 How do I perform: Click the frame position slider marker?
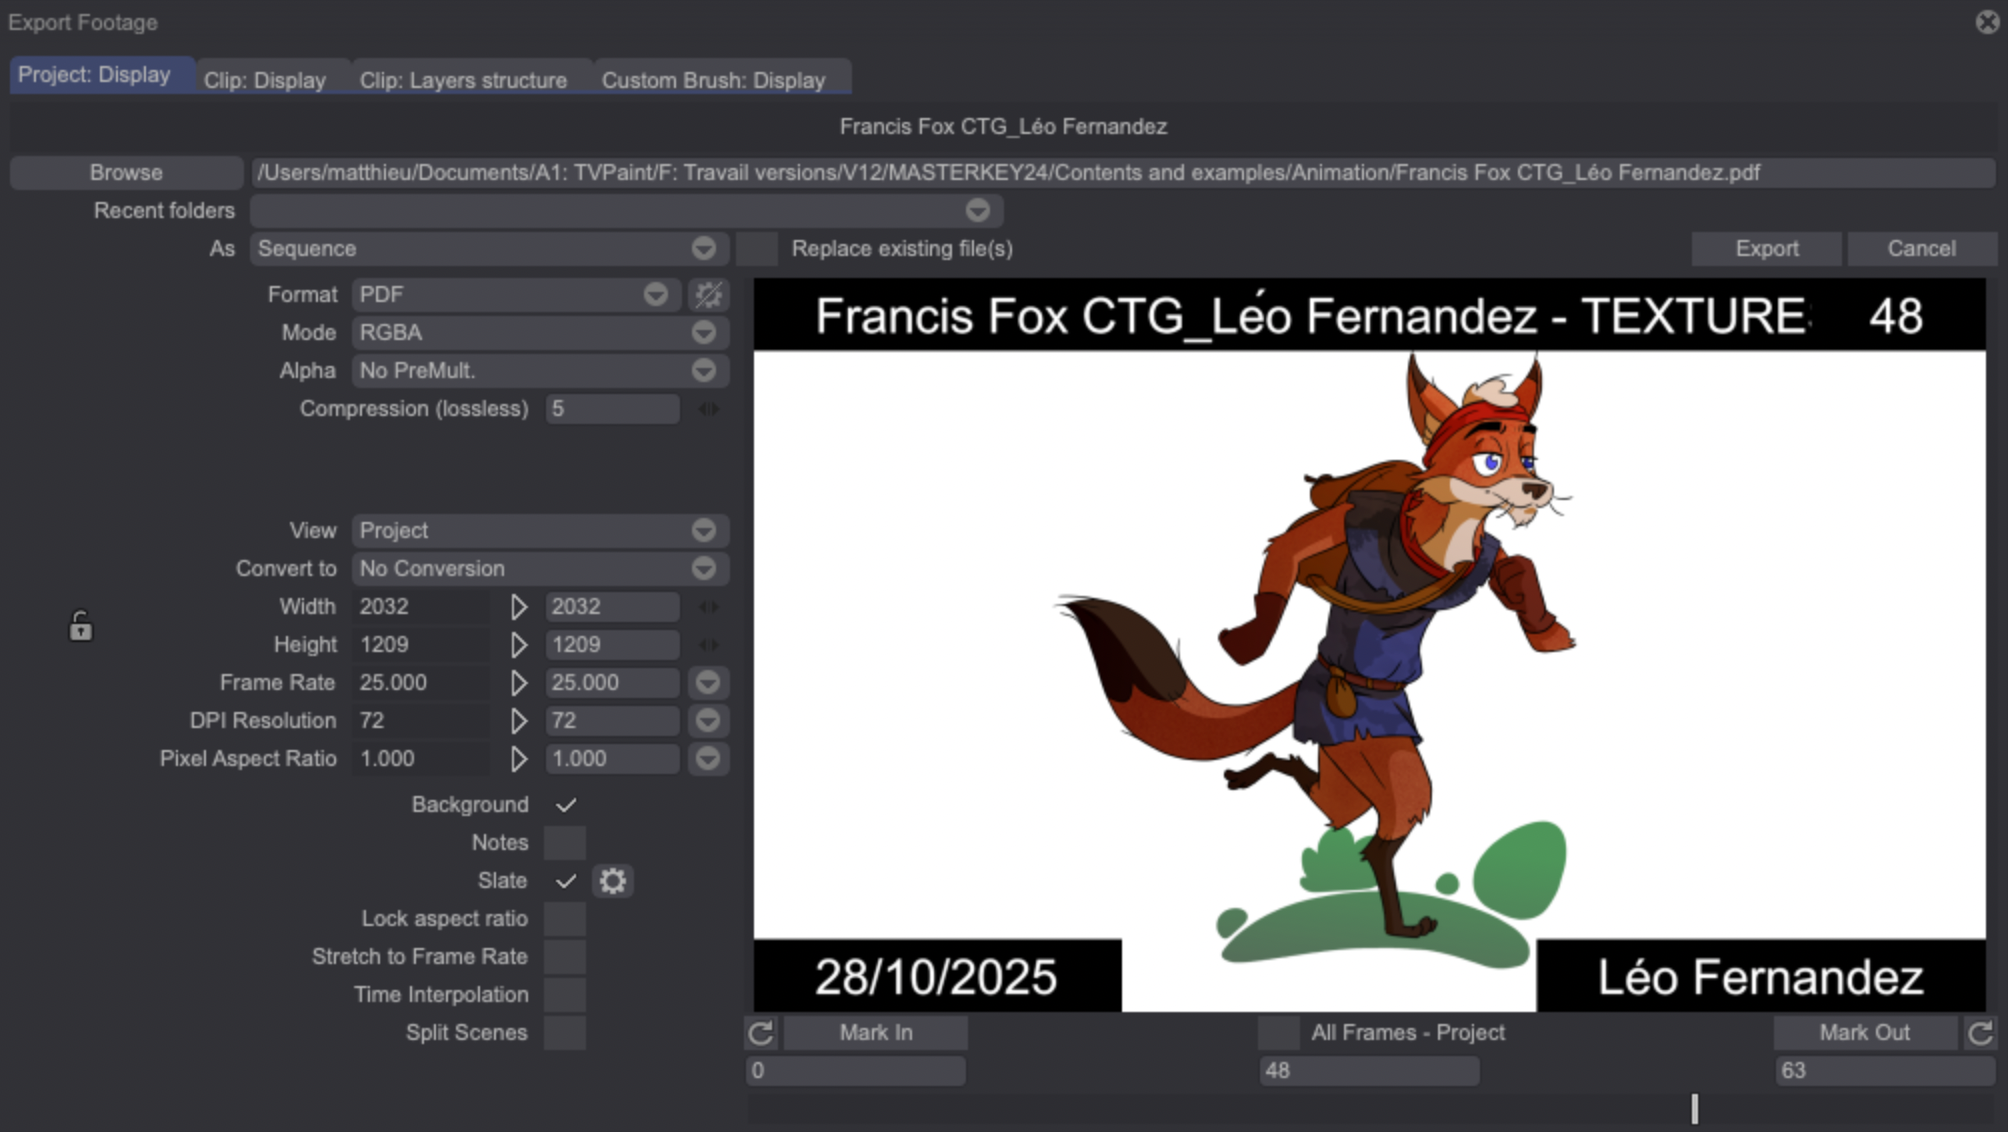[x=1694, y=1108]
